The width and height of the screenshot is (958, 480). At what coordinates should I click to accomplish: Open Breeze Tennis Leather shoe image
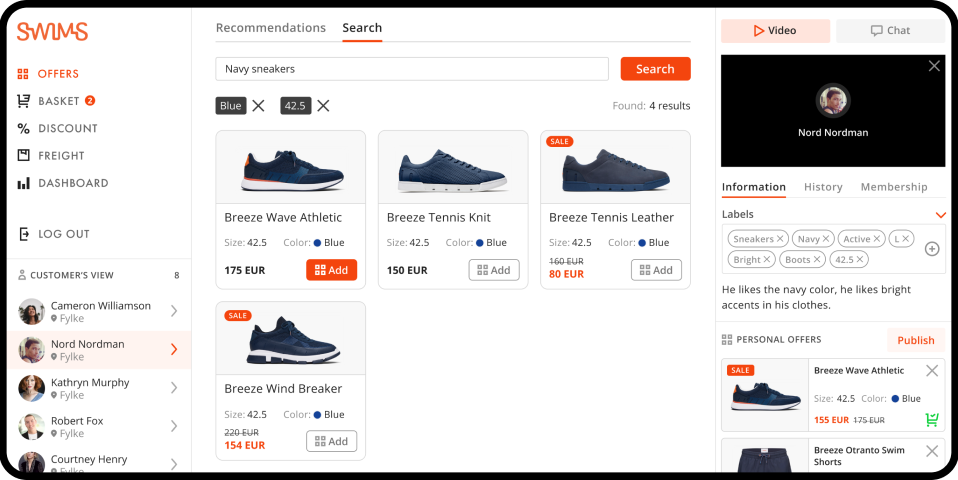[616, 171]
